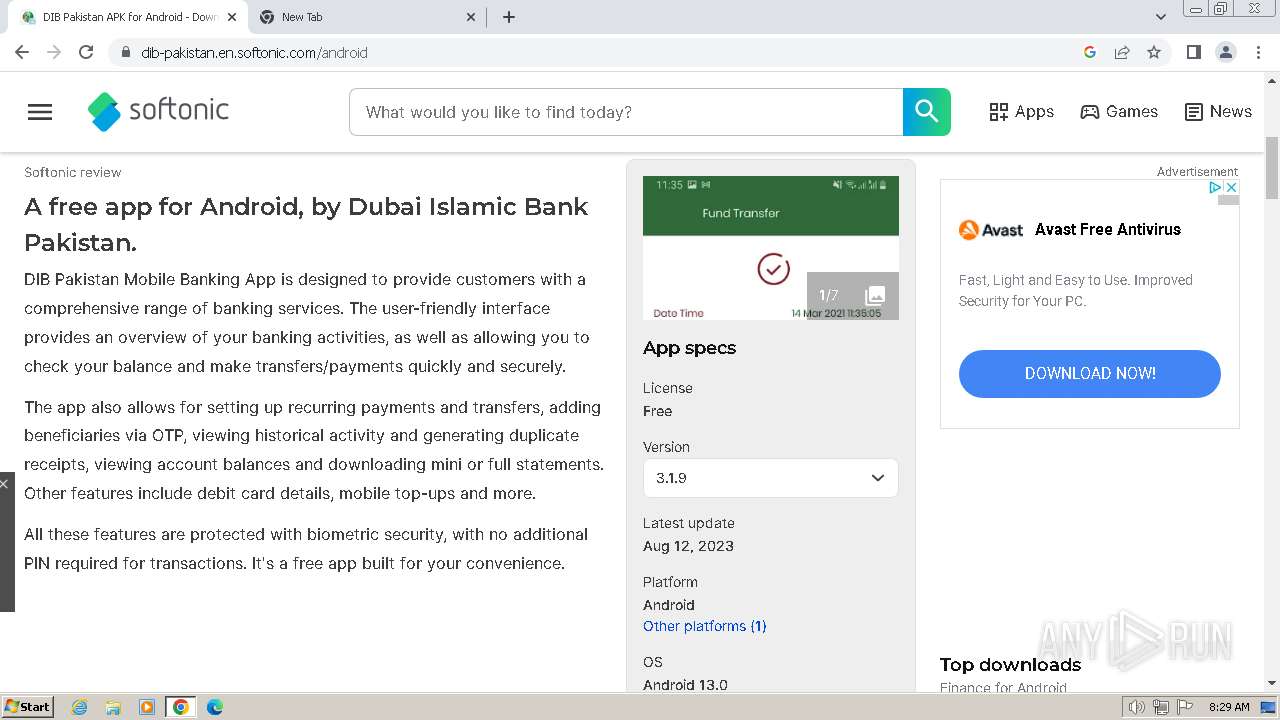Open the Chrome profile menu
The width and height of the screenshot is (1280, 720).
click(1226, 52)
